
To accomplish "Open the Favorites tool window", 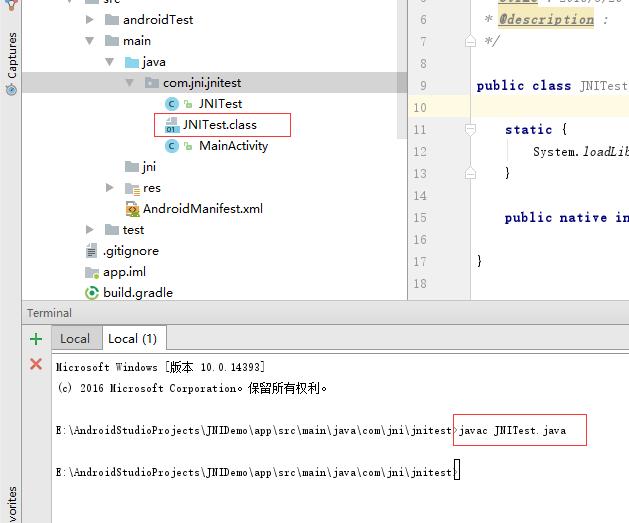I will (12, 504).
